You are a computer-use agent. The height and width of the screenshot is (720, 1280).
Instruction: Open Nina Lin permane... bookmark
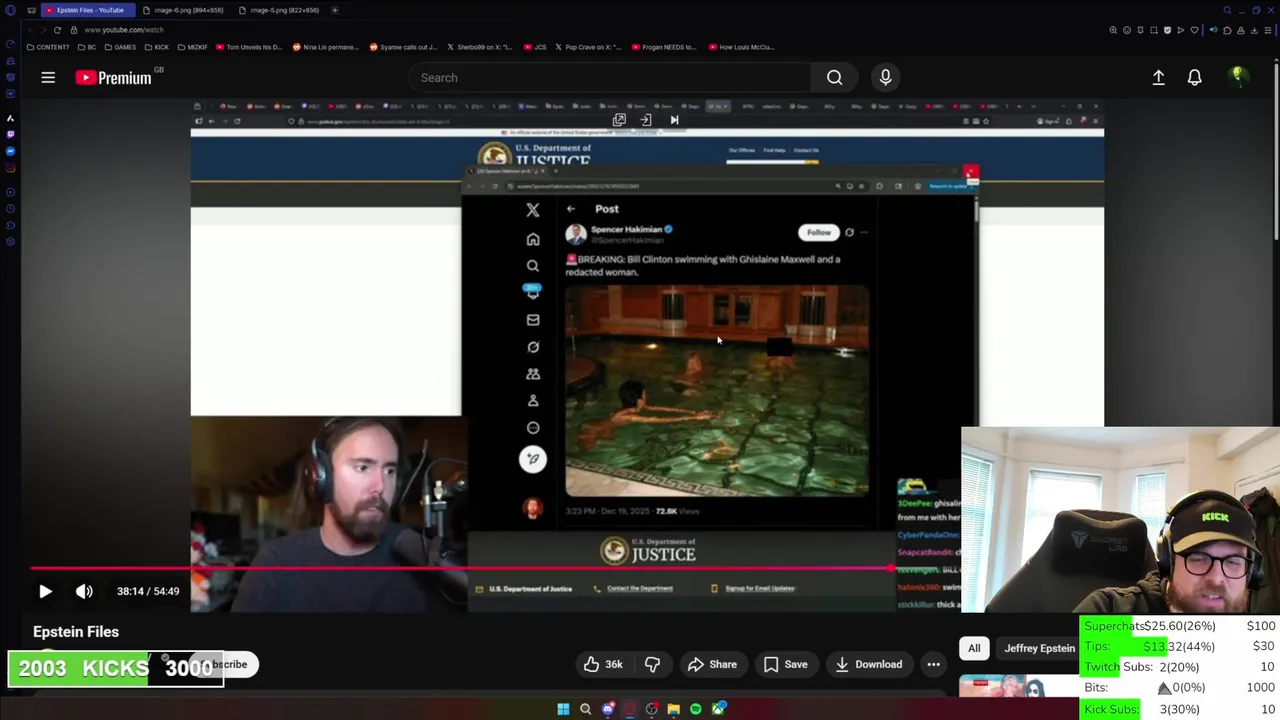(x=327, y=47)
